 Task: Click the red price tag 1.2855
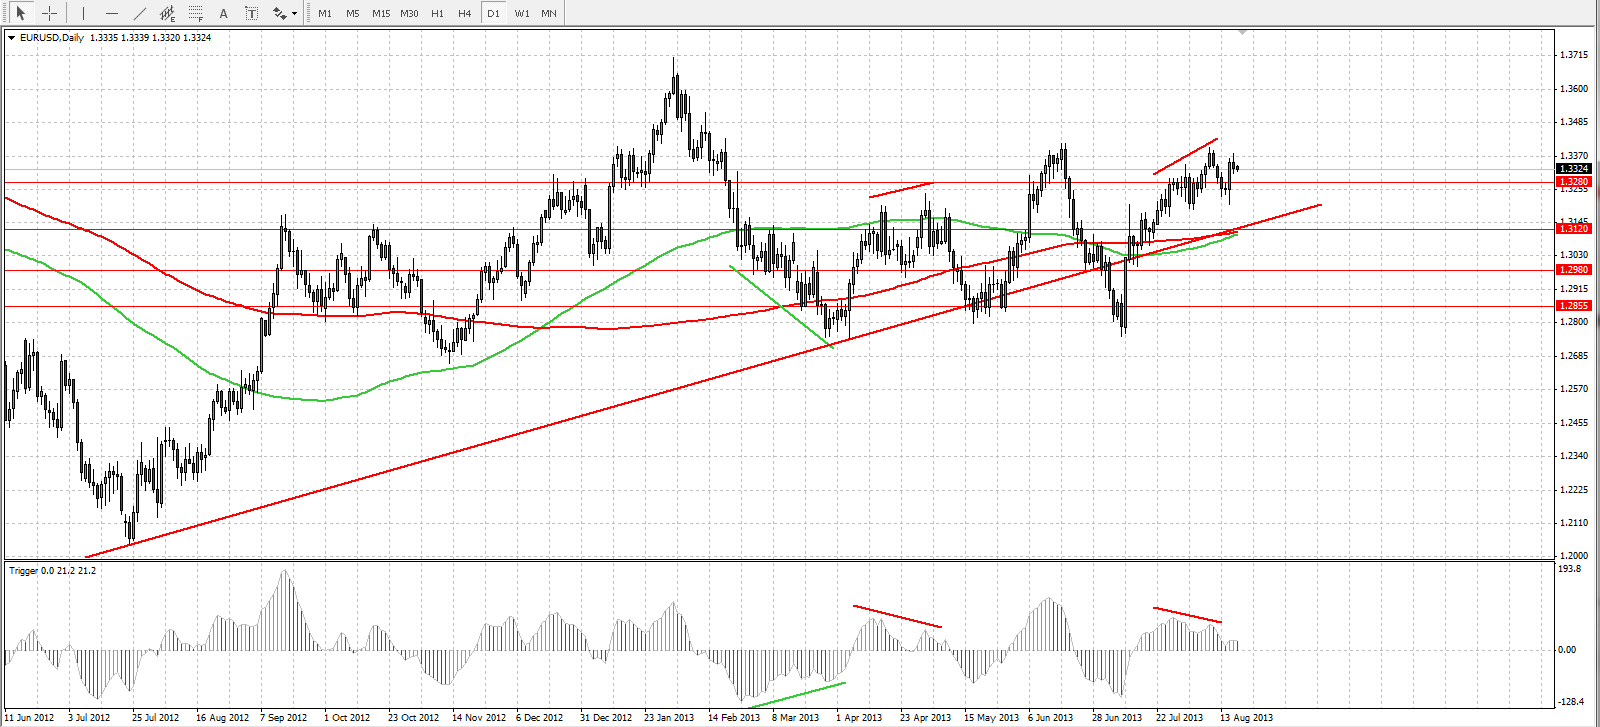(x=1574, y=306)
